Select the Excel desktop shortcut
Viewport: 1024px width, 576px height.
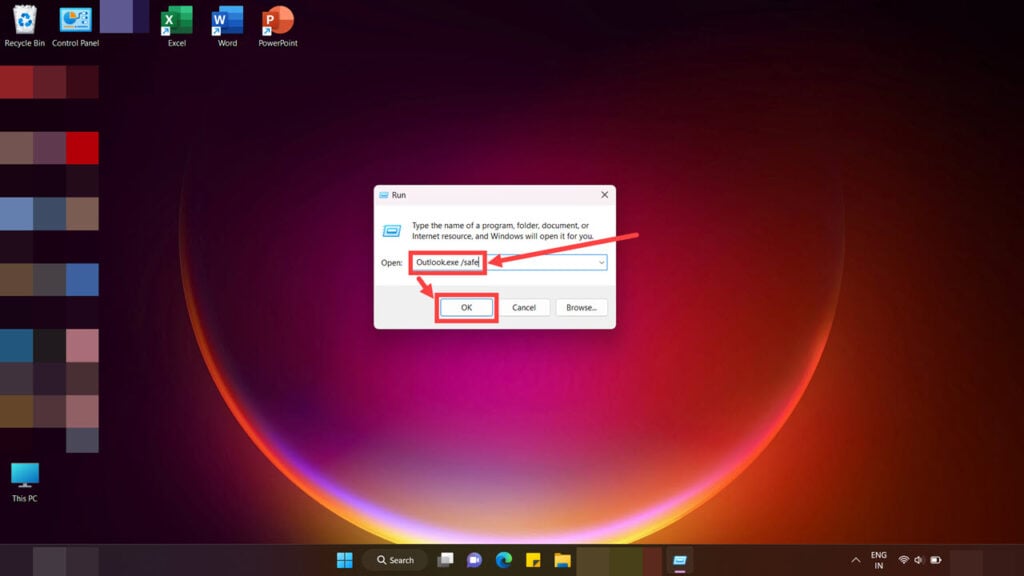pyautogui.click(x=176, y=26)
